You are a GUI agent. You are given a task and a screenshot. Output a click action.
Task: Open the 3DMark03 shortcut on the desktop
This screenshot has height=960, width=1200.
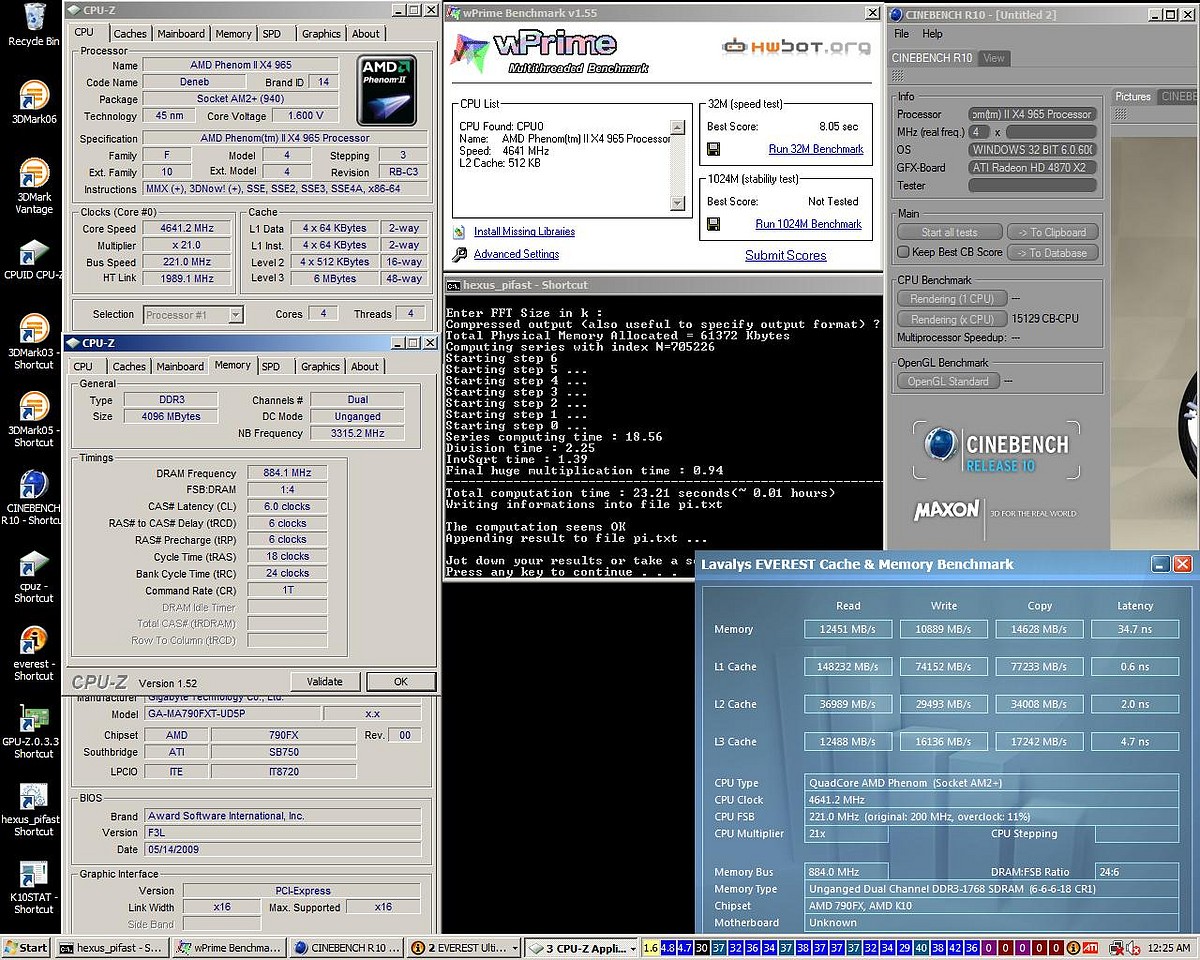tap(33, 342)
